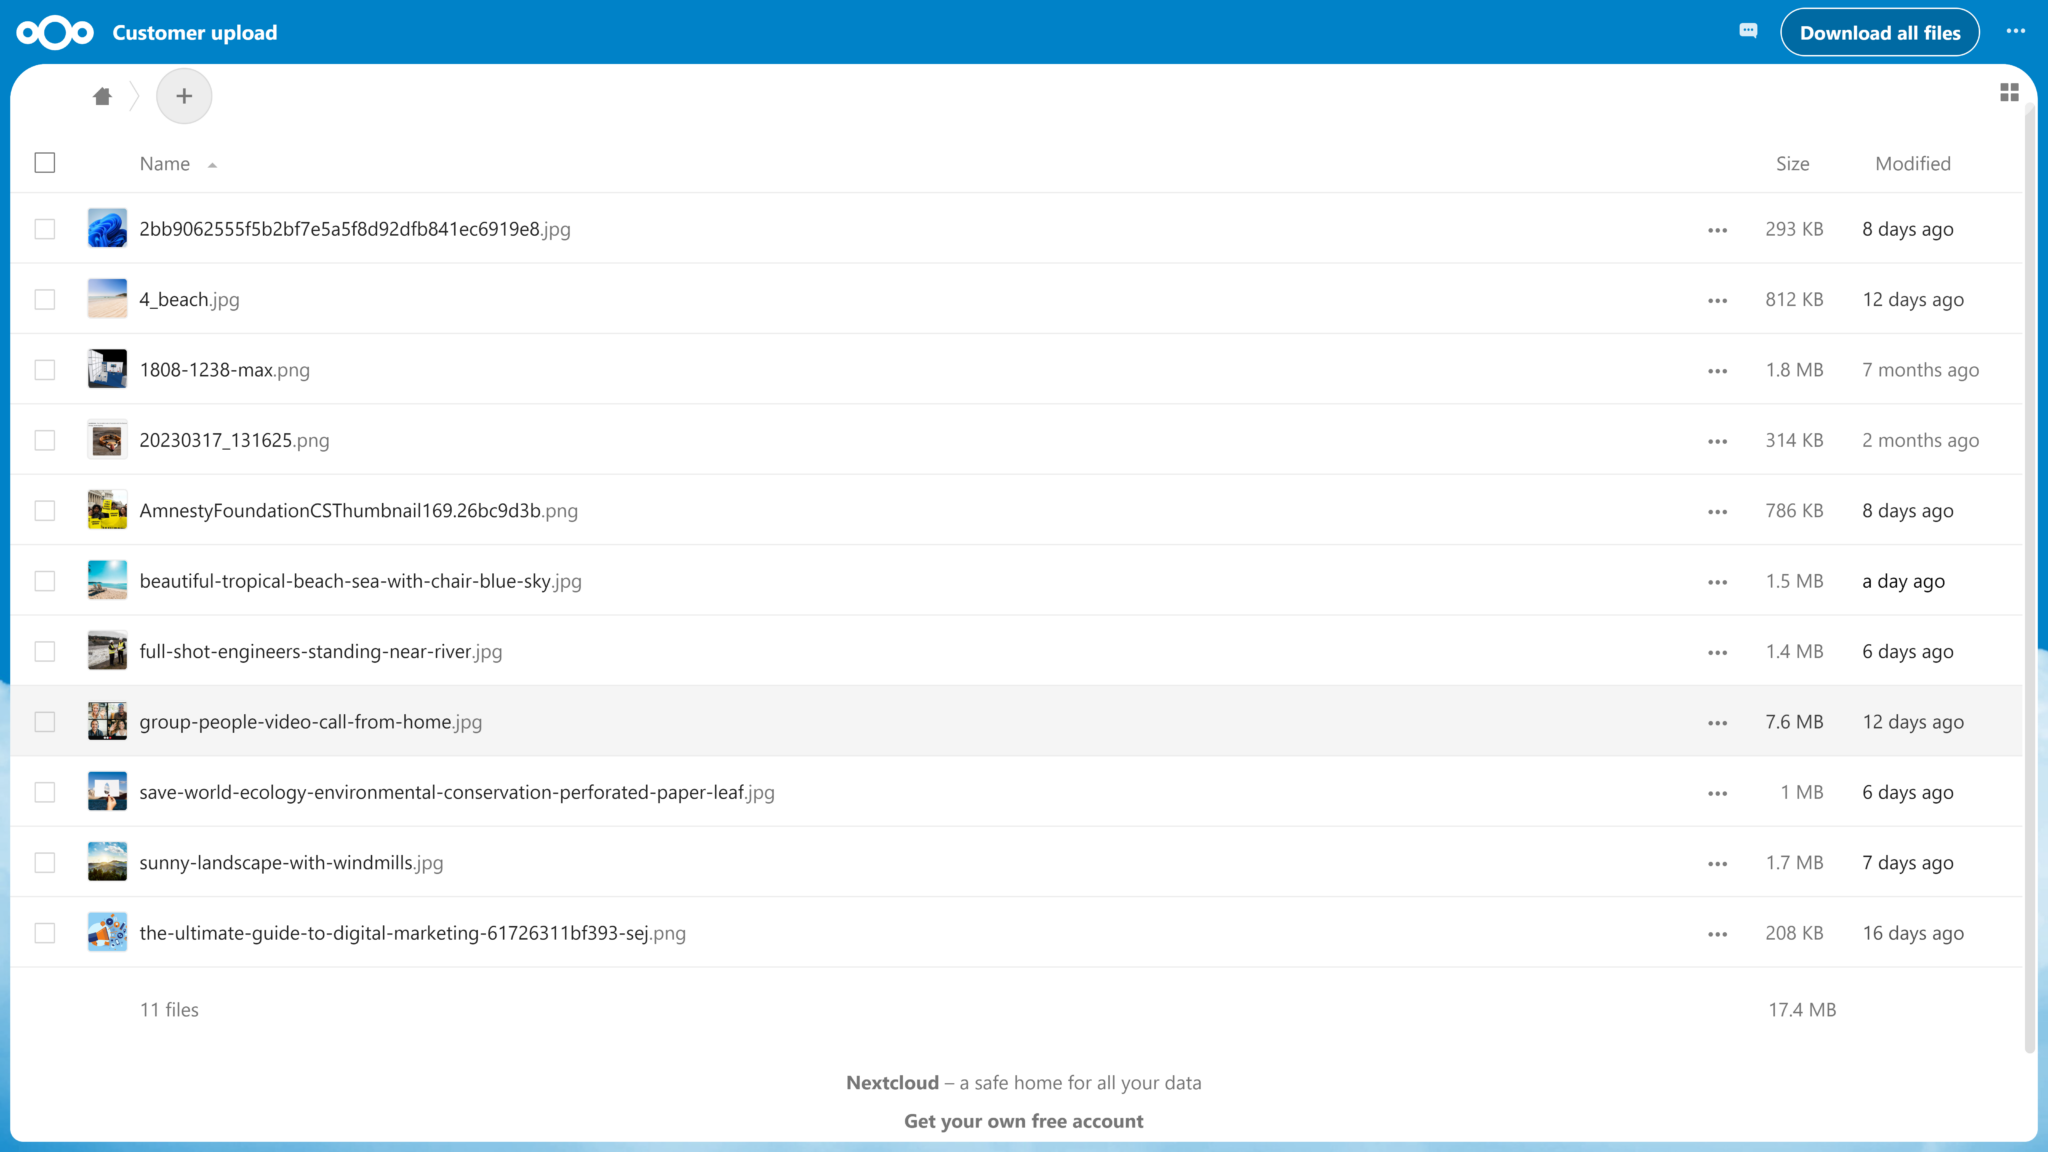Switch to grid view
Viewport: 2048px width, 1152px height.
pos(2010,92)
